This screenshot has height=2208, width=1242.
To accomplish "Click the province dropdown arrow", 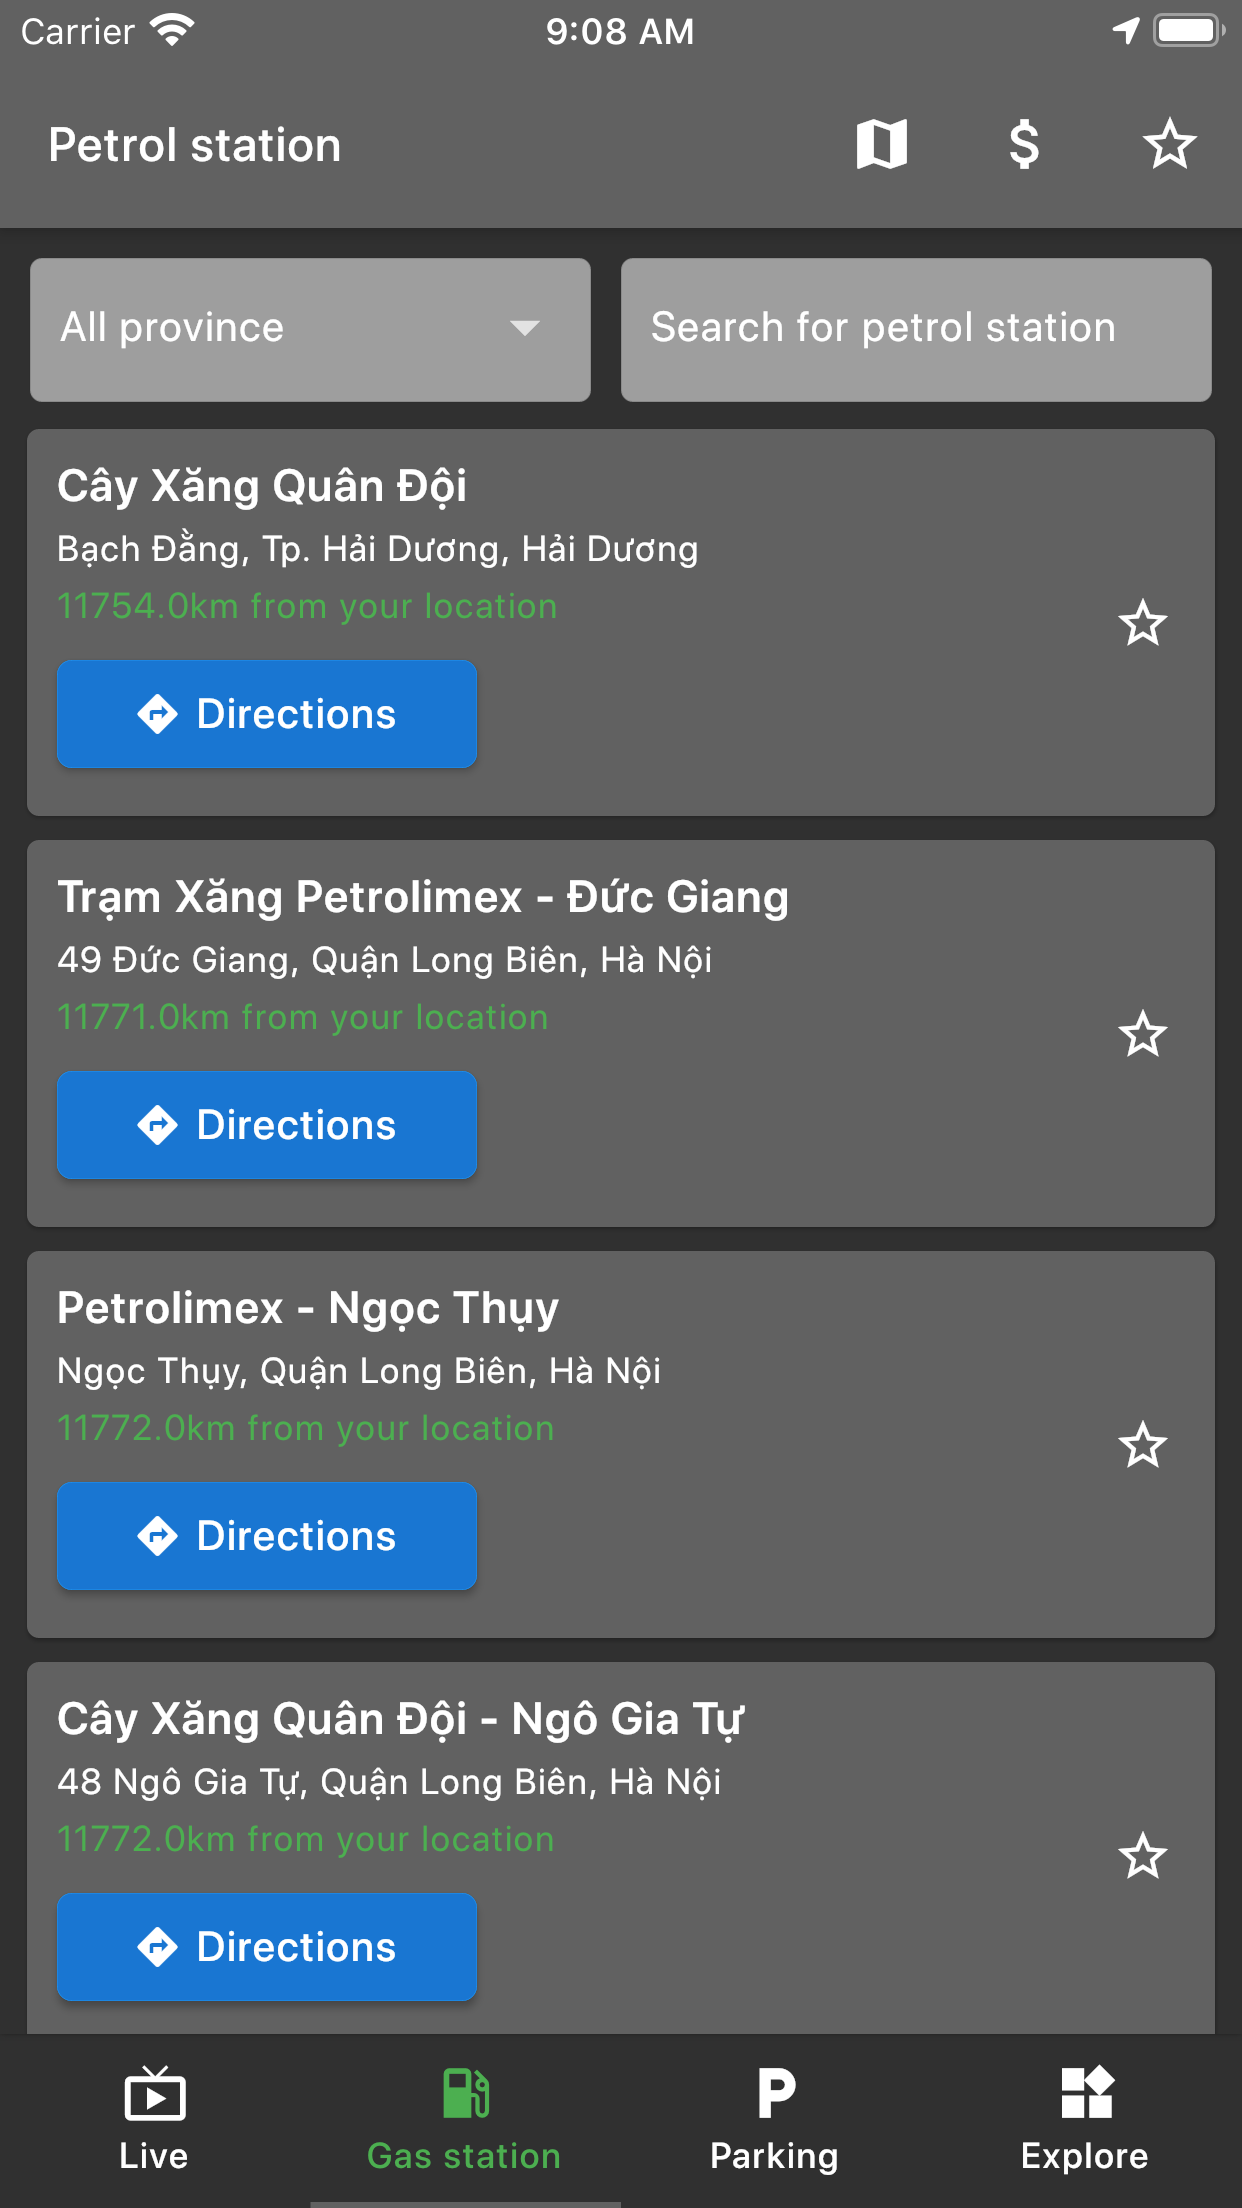I will pos(525,328).
